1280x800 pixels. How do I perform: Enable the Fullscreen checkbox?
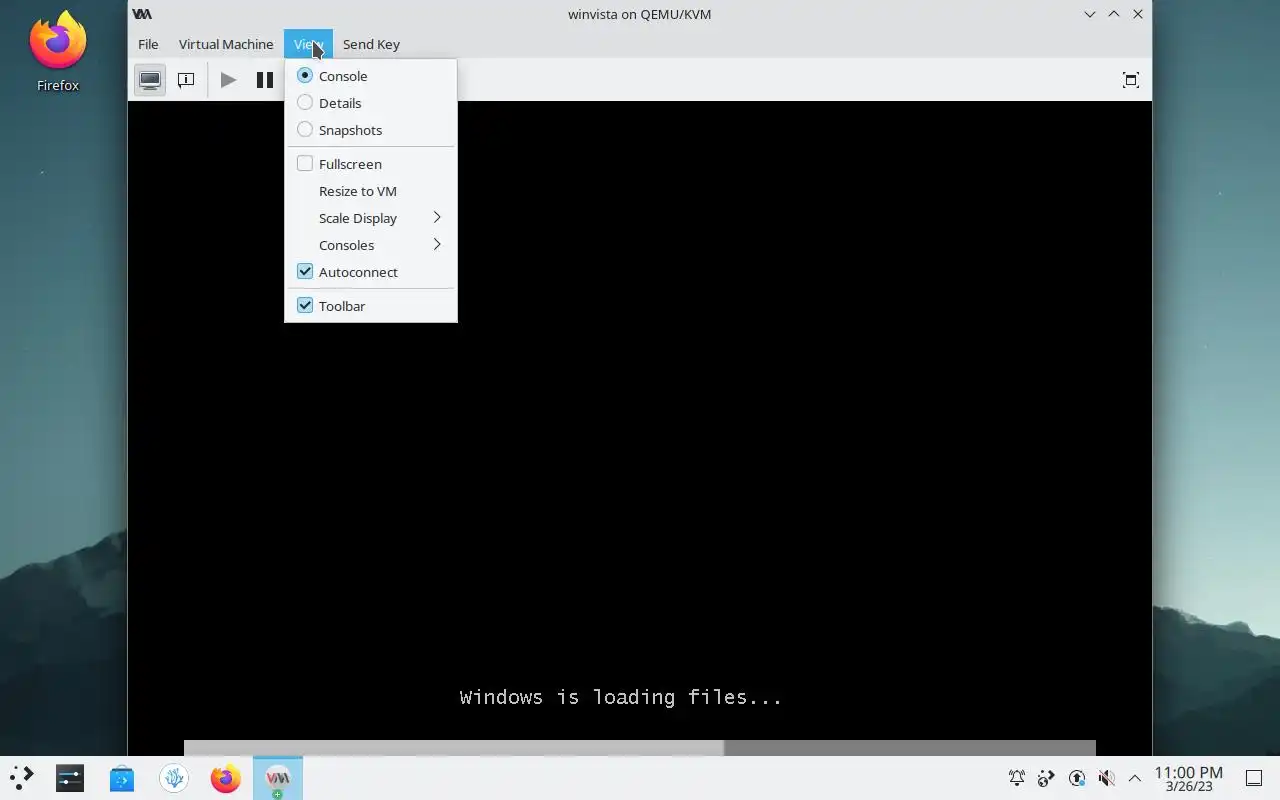point(371,164)
